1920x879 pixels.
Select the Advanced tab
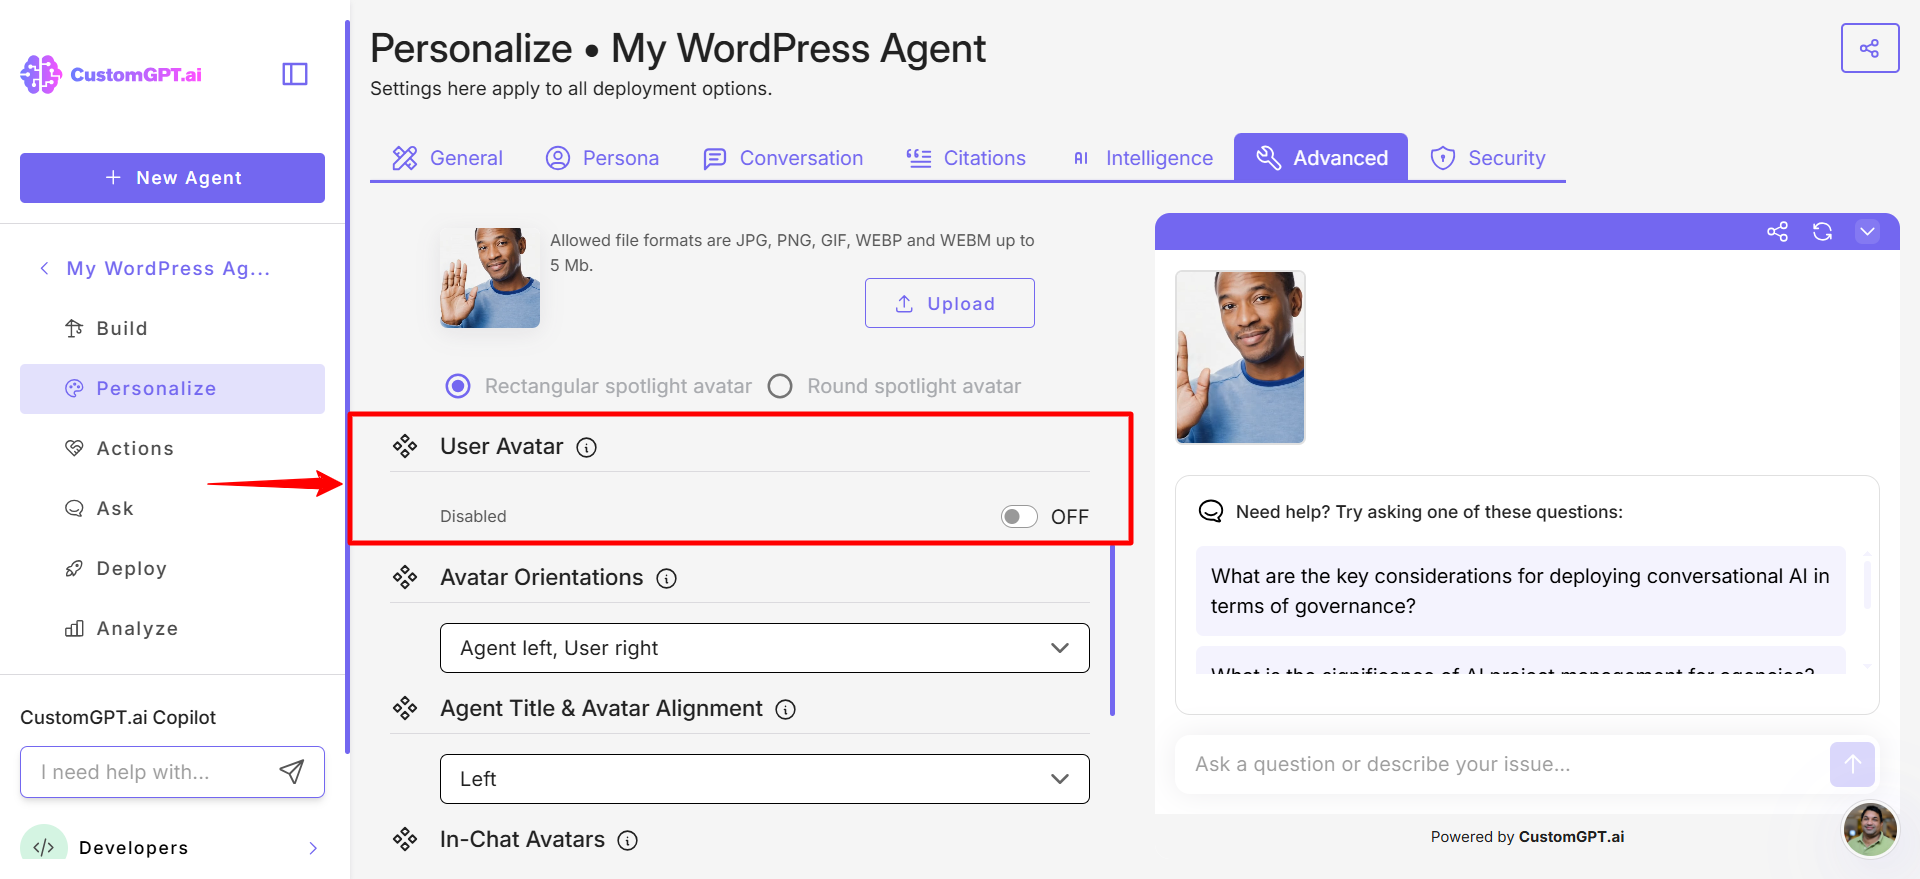(x=1321, y=158)
